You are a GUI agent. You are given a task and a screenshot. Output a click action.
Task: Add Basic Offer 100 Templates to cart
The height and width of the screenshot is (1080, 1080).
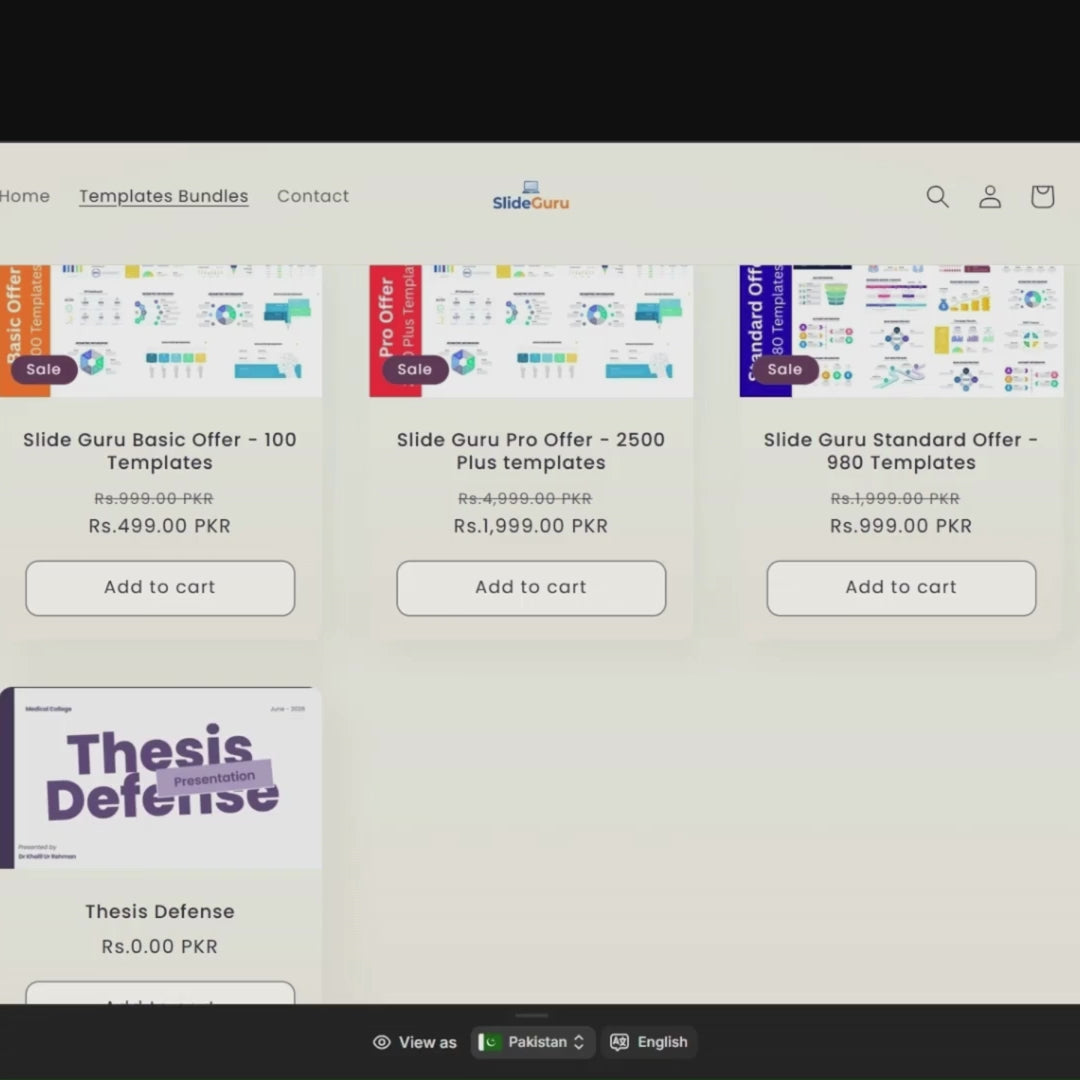(160, 588)
